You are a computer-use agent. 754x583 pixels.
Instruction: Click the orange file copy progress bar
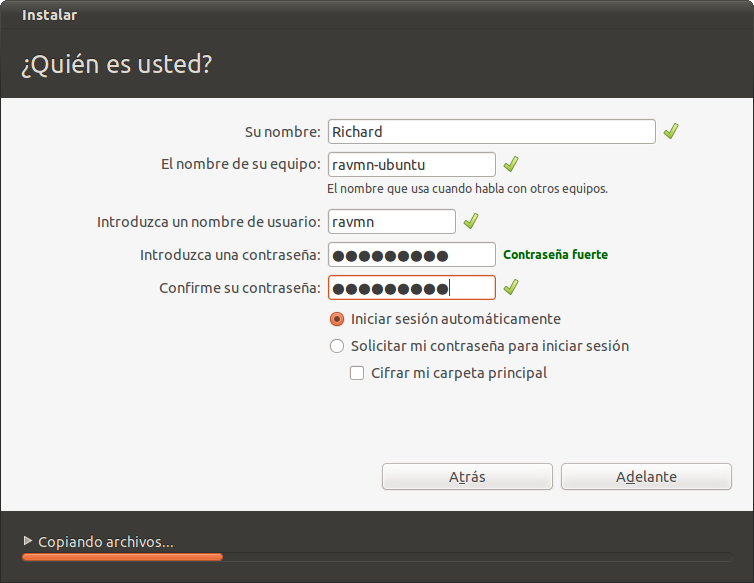coord(122,557)
